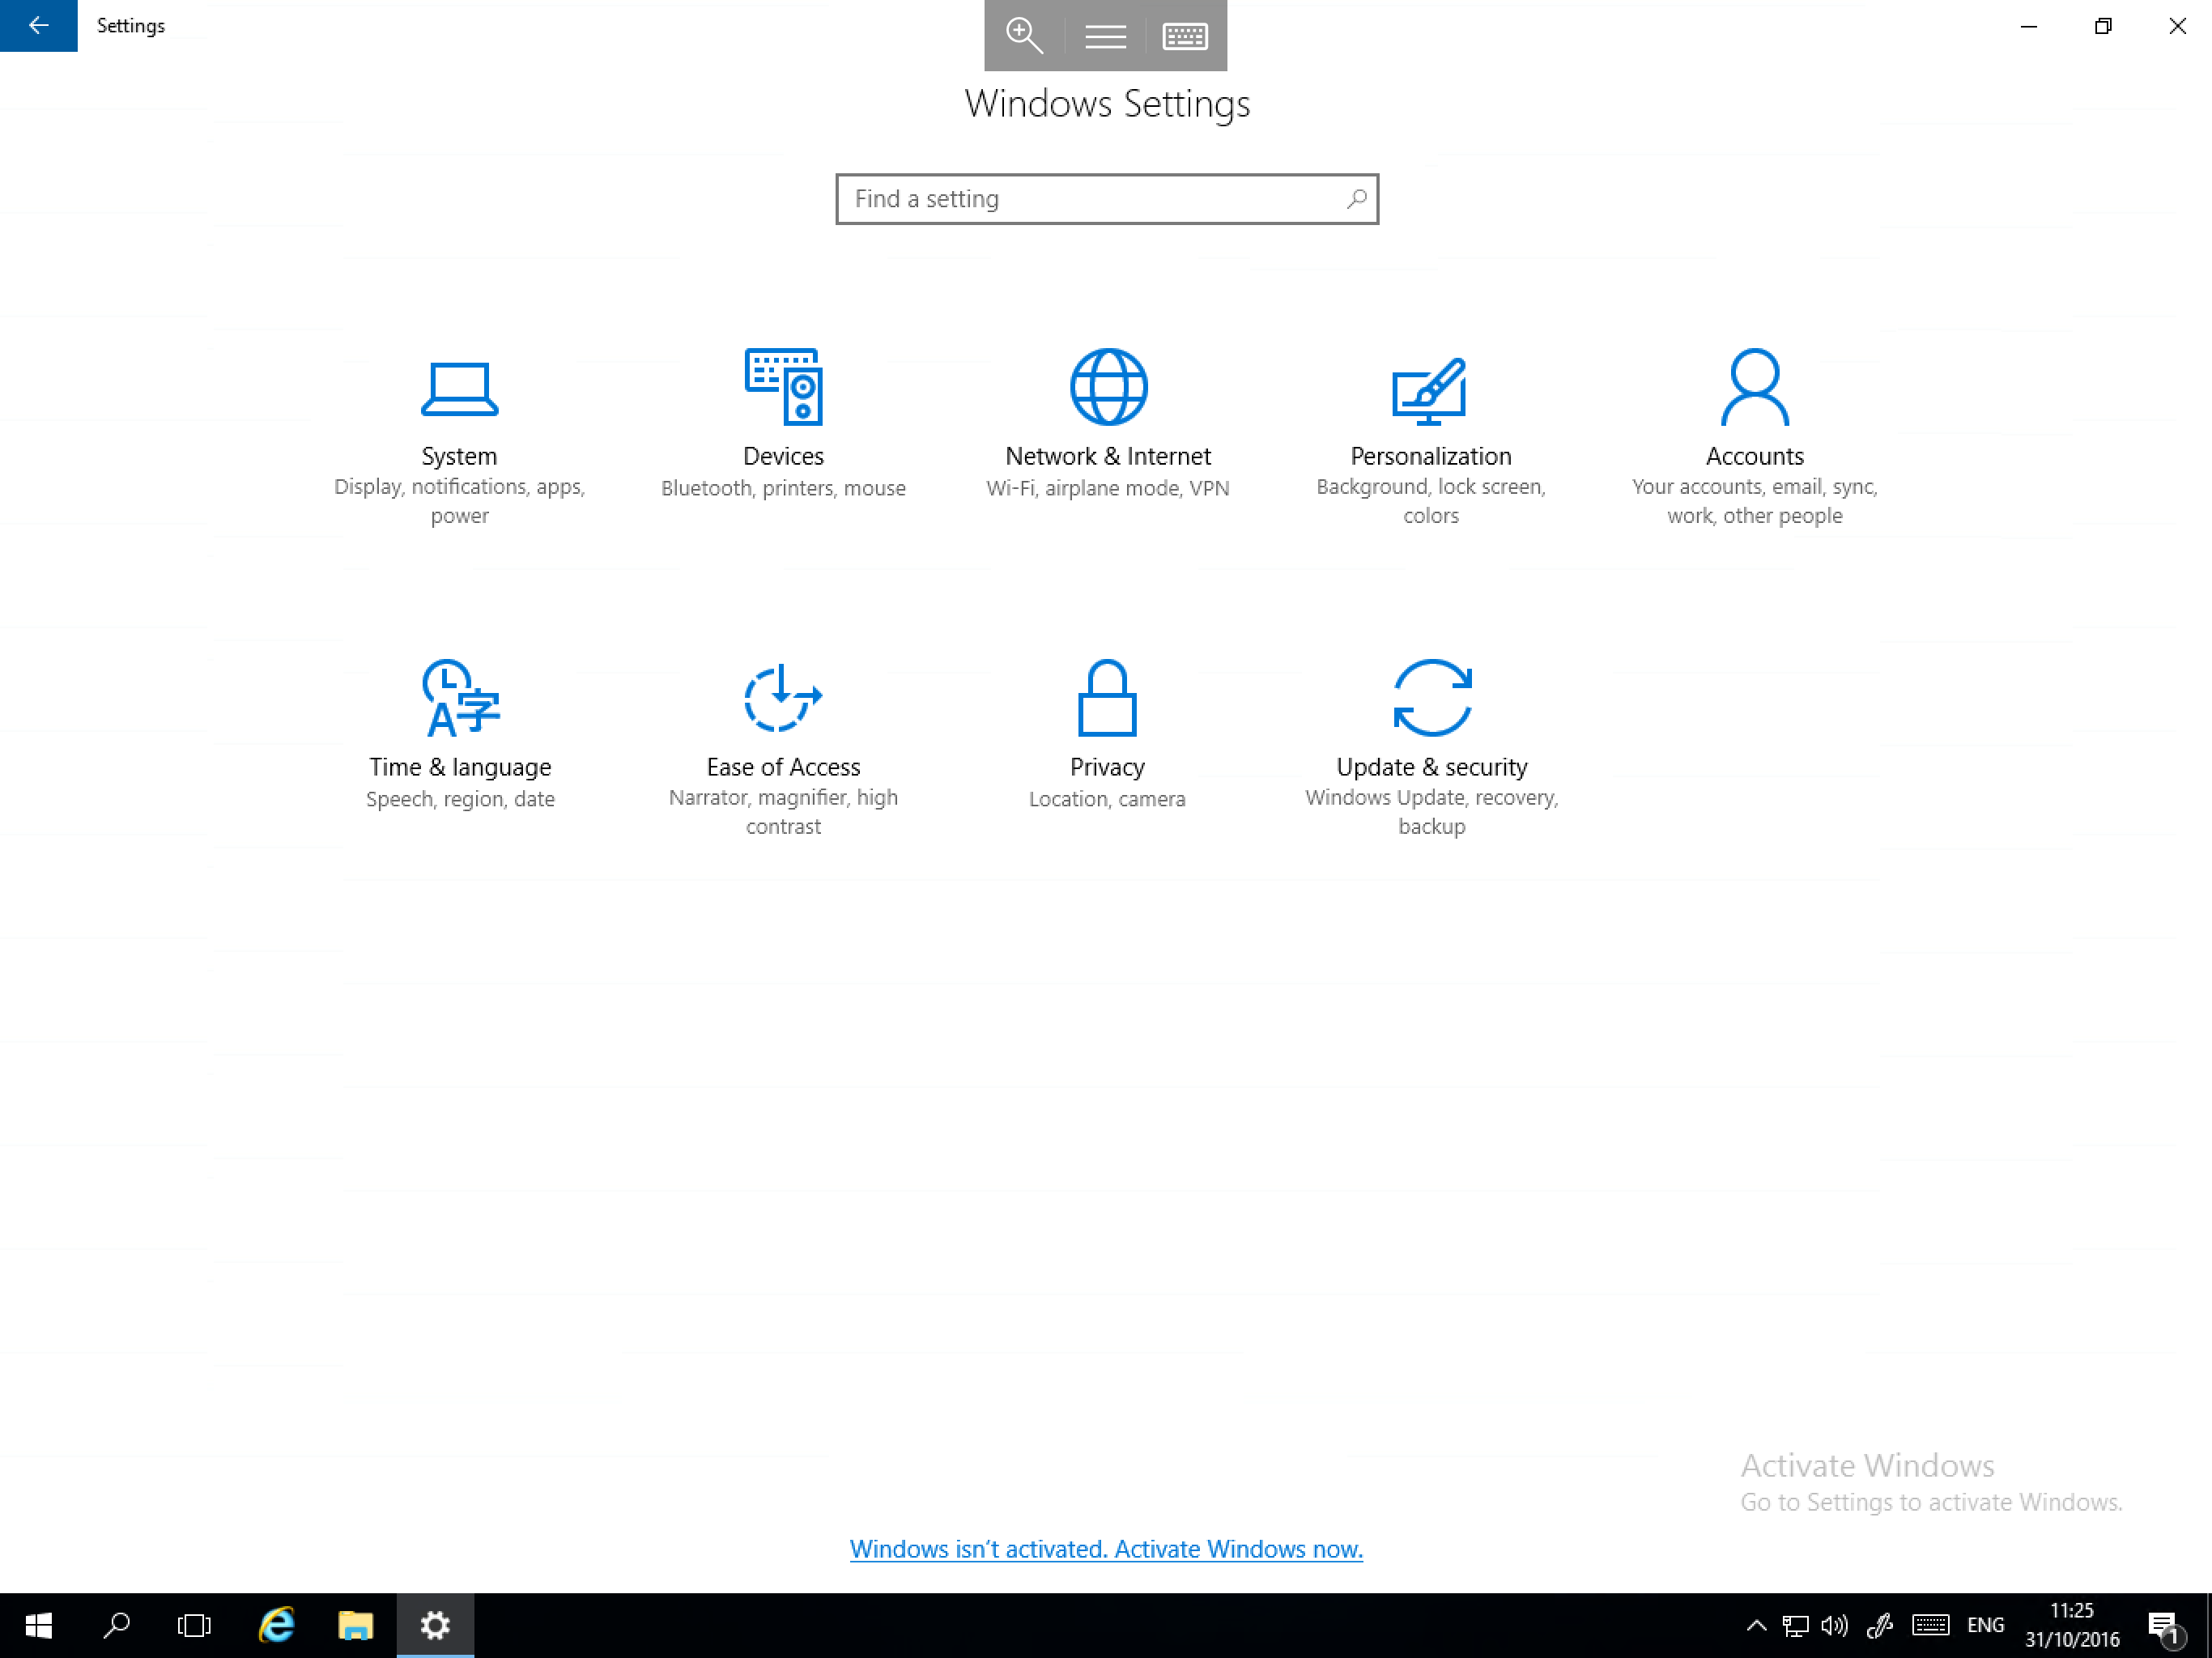
Task: Click "Location, camera" description
Action: [x=1107, y=799]
